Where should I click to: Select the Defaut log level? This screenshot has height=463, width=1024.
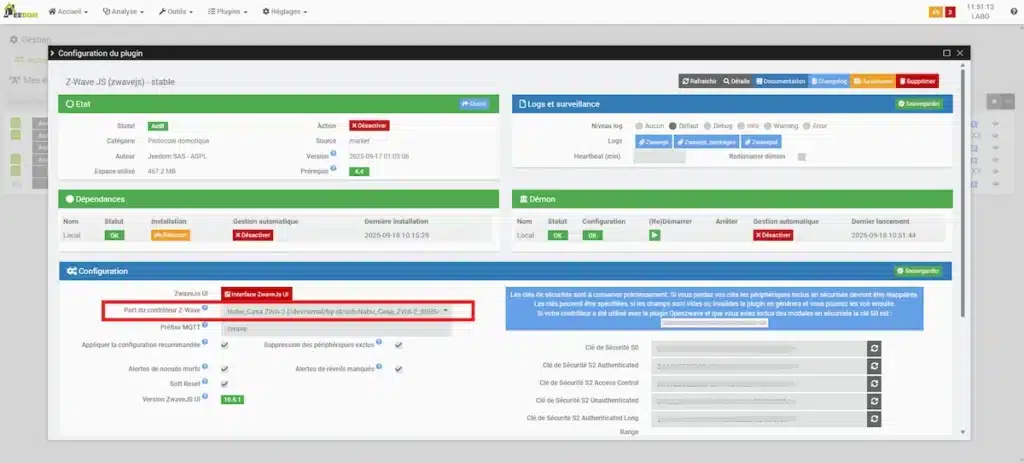coord(672,125)
